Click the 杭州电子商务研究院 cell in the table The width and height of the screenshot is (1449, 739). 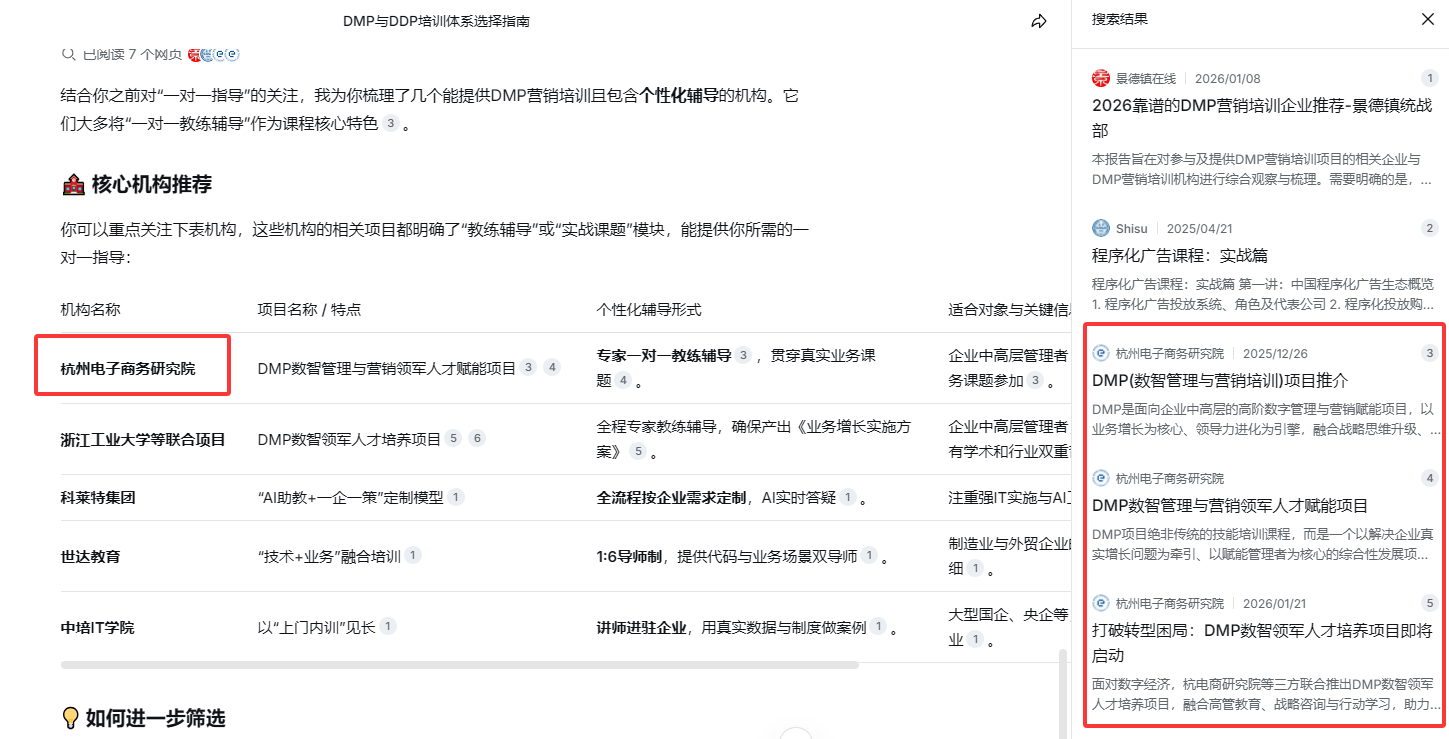pyautogui.click(x=128, y=368)
